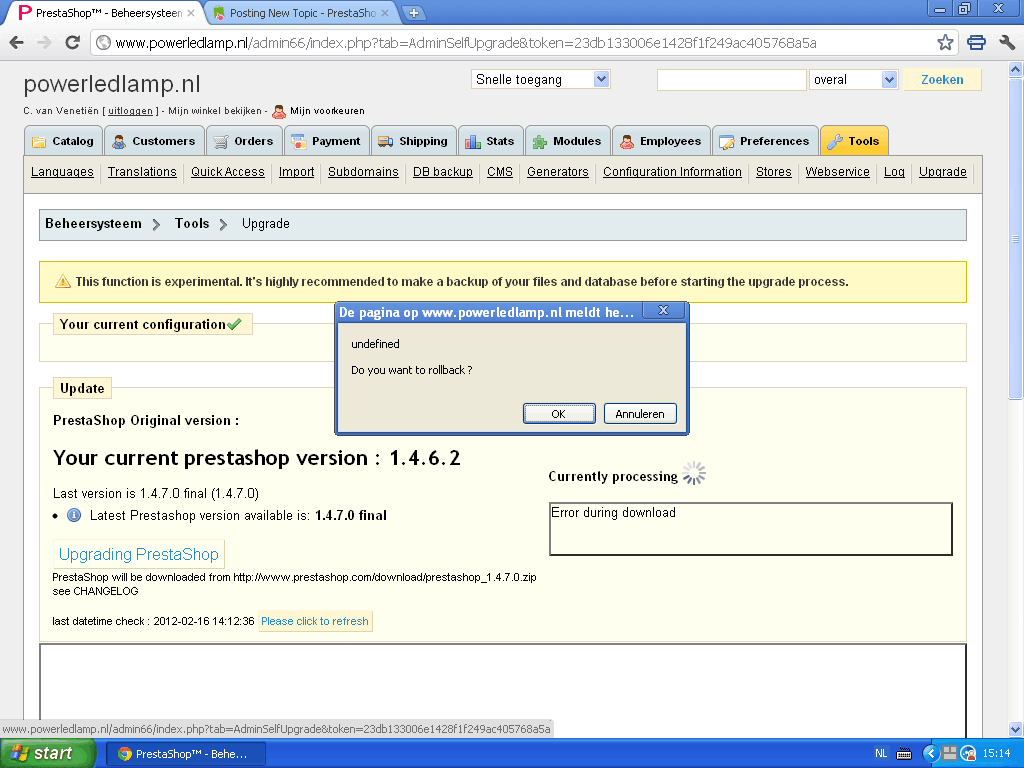Open the Quick Access submenu link

click(x=228, y=172)
